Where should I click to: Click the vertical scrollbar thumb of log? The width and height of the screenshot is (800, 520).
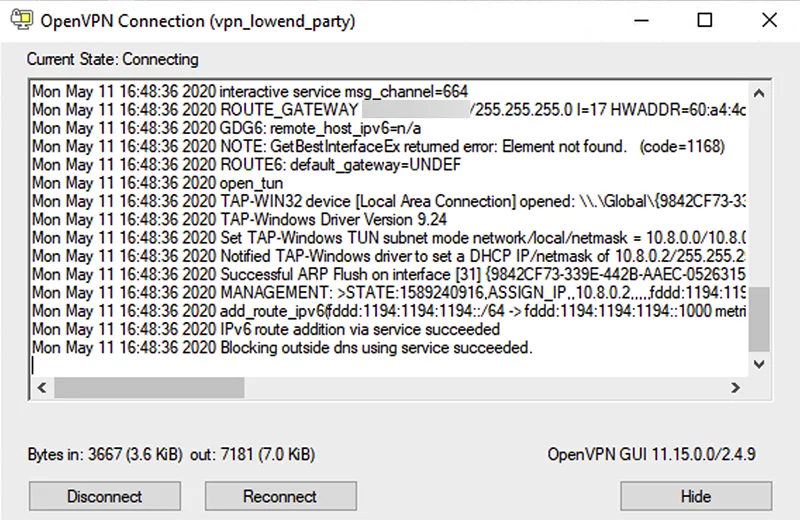759,319
